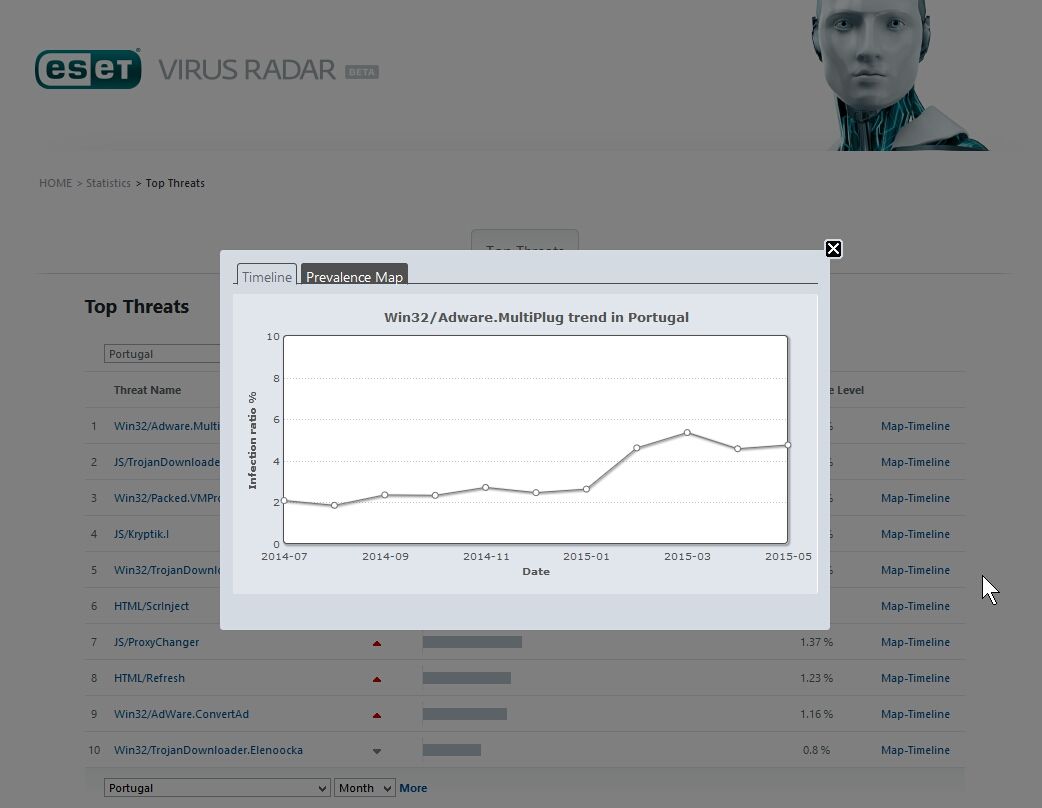
Task: Switch to the Prevalence Map tab
Action: point(354,277)
